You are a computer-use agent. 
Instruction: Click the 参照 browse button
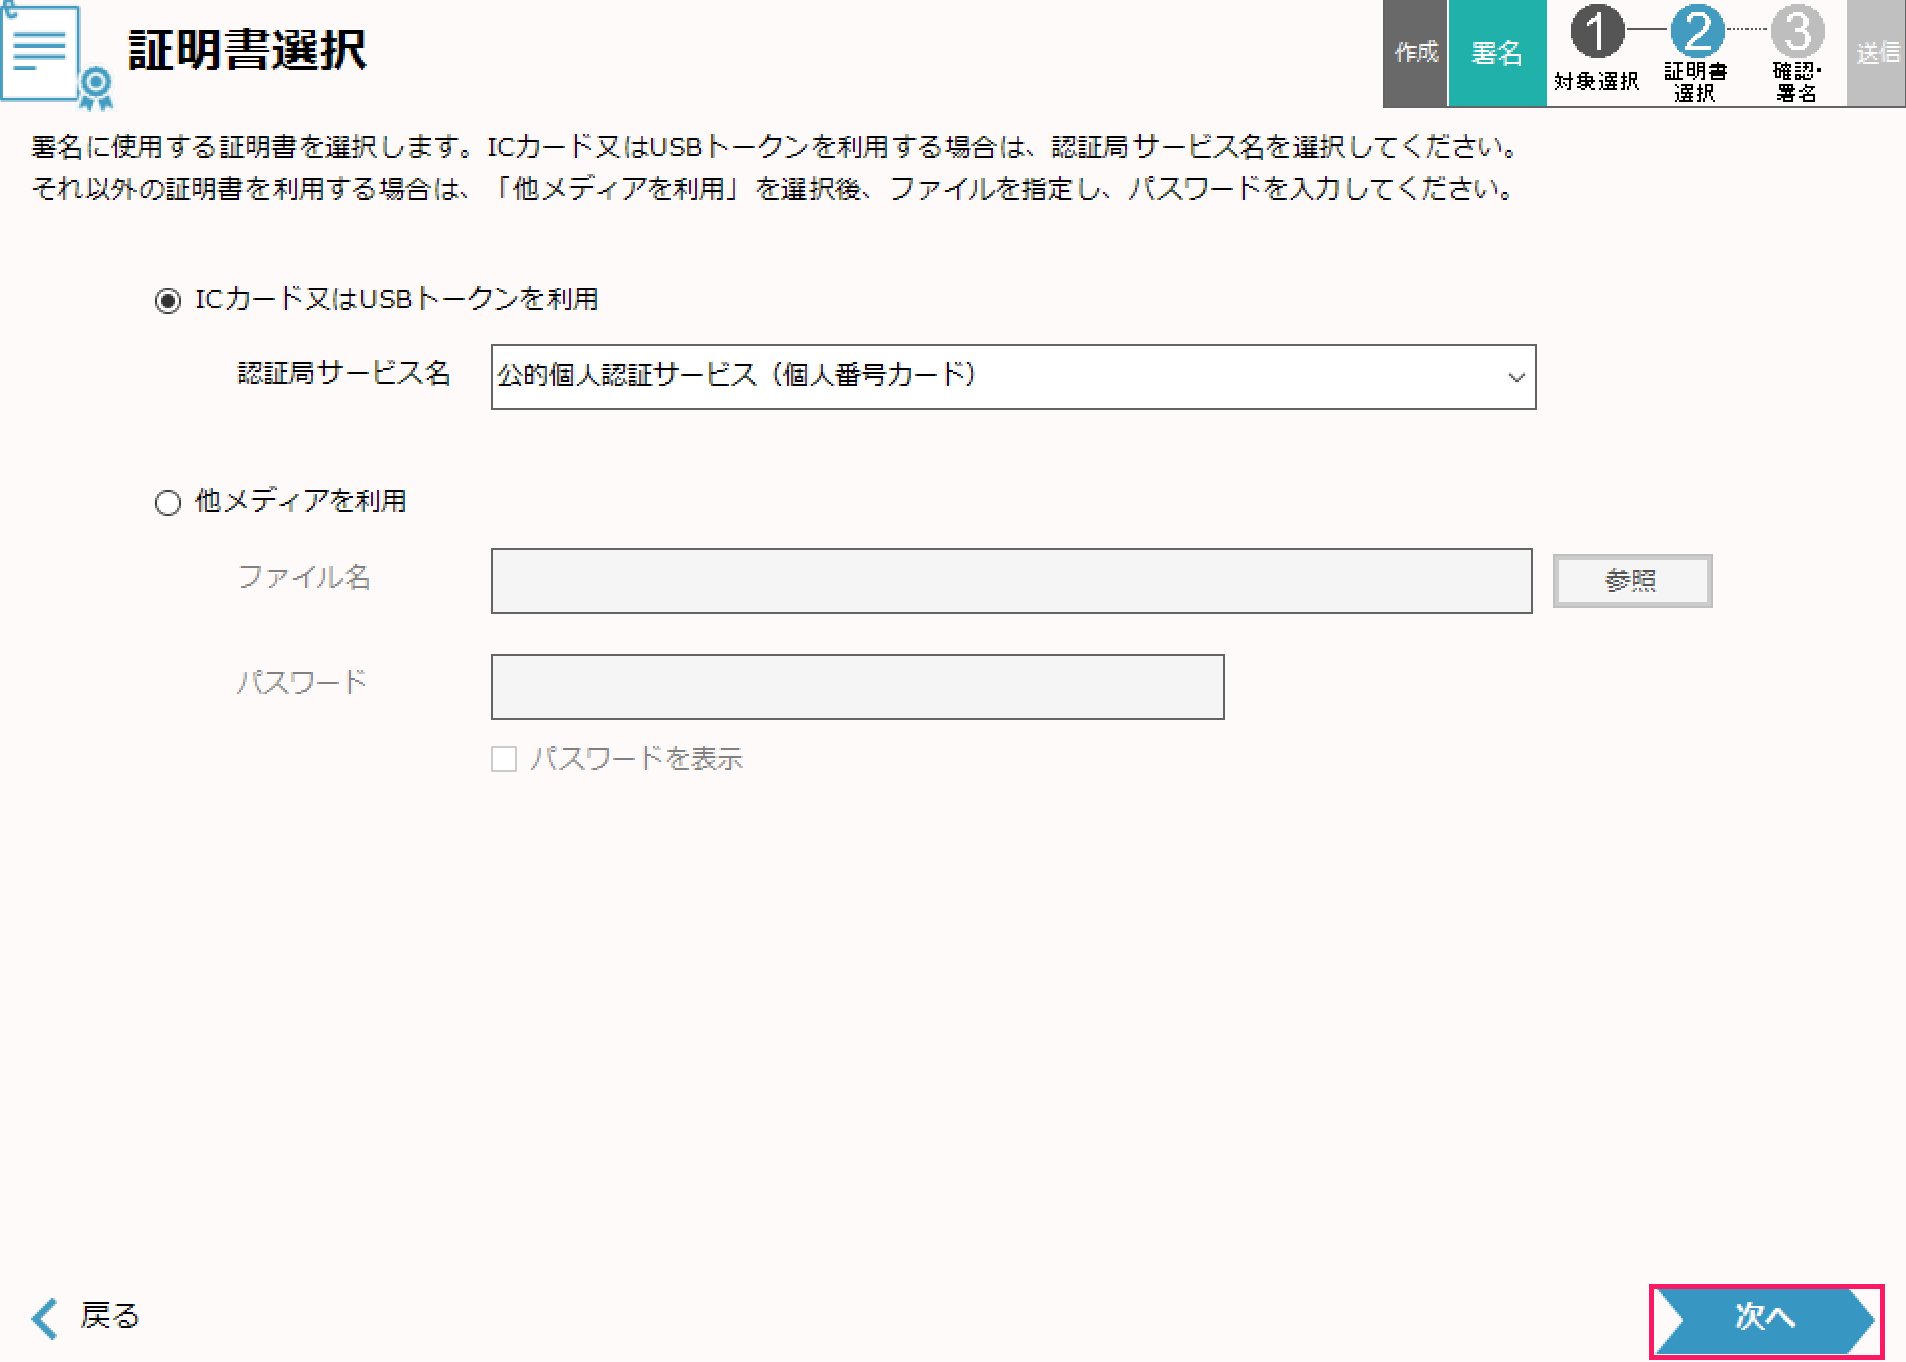pyautogui.click(x=1632, y=581)
